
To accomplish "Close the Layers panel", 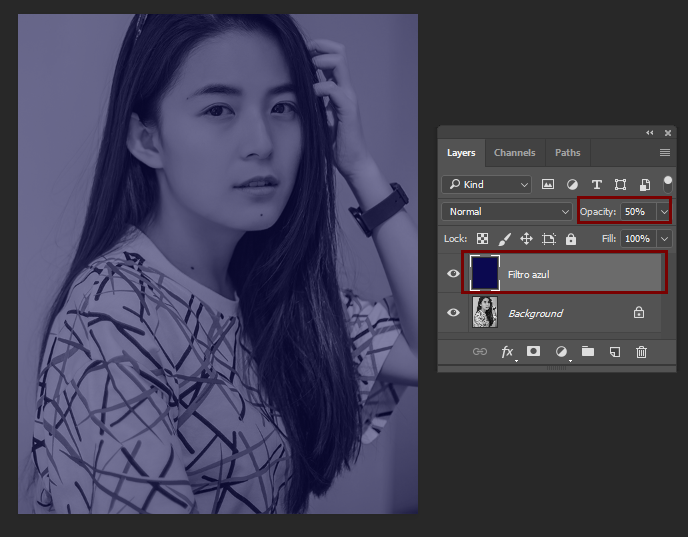I will point(667,132).
